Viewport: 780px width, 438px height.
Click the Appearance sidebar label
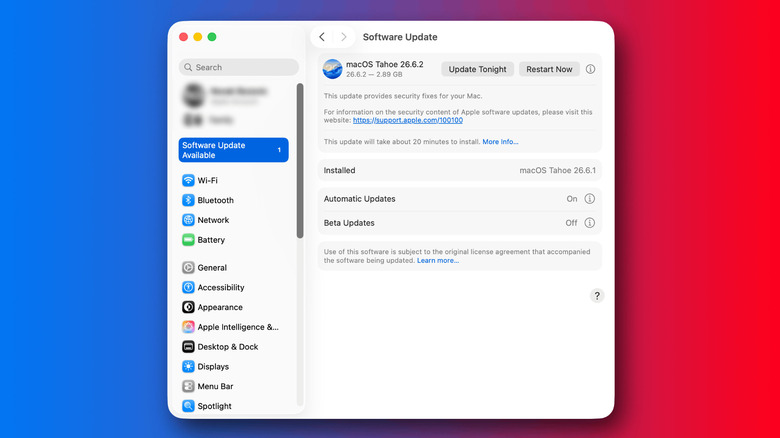pyautogui.click(x=220, y=307)
